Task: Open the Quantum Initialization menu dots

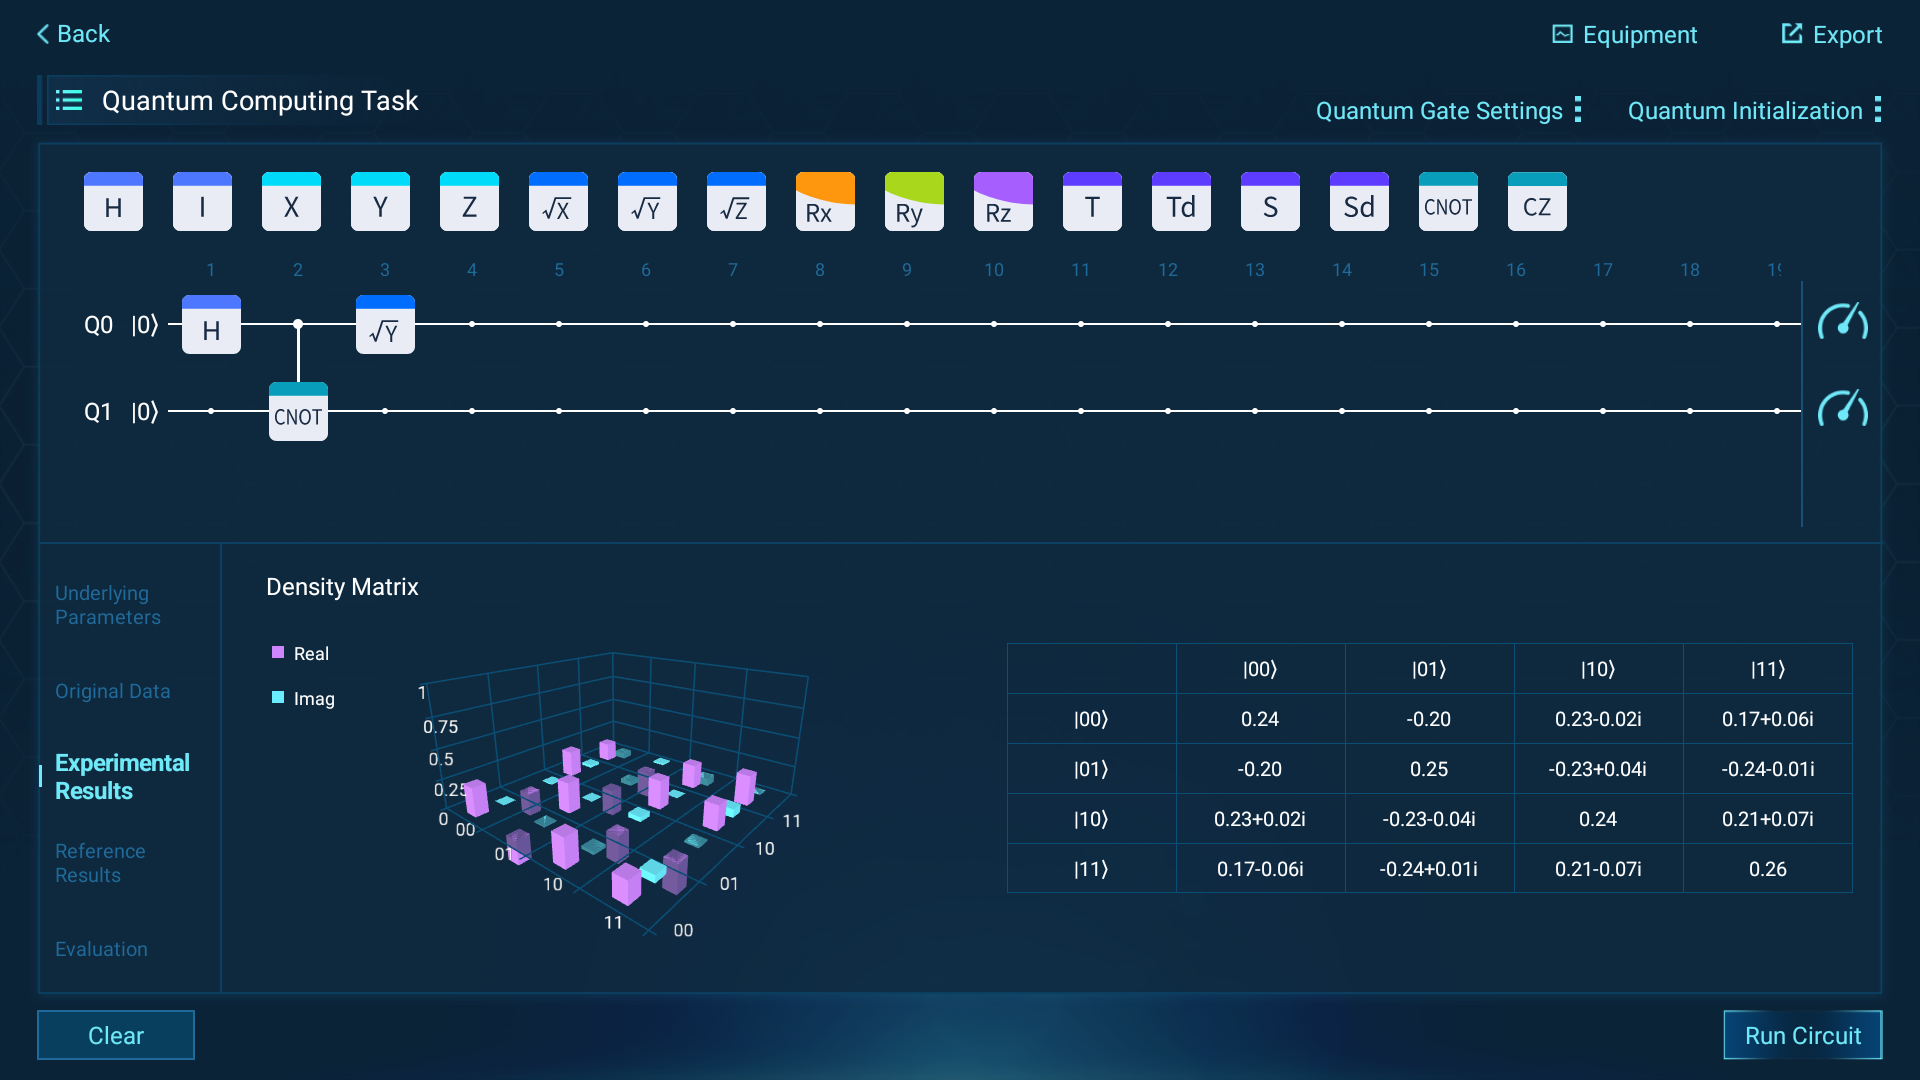Action: [1878, 110]
